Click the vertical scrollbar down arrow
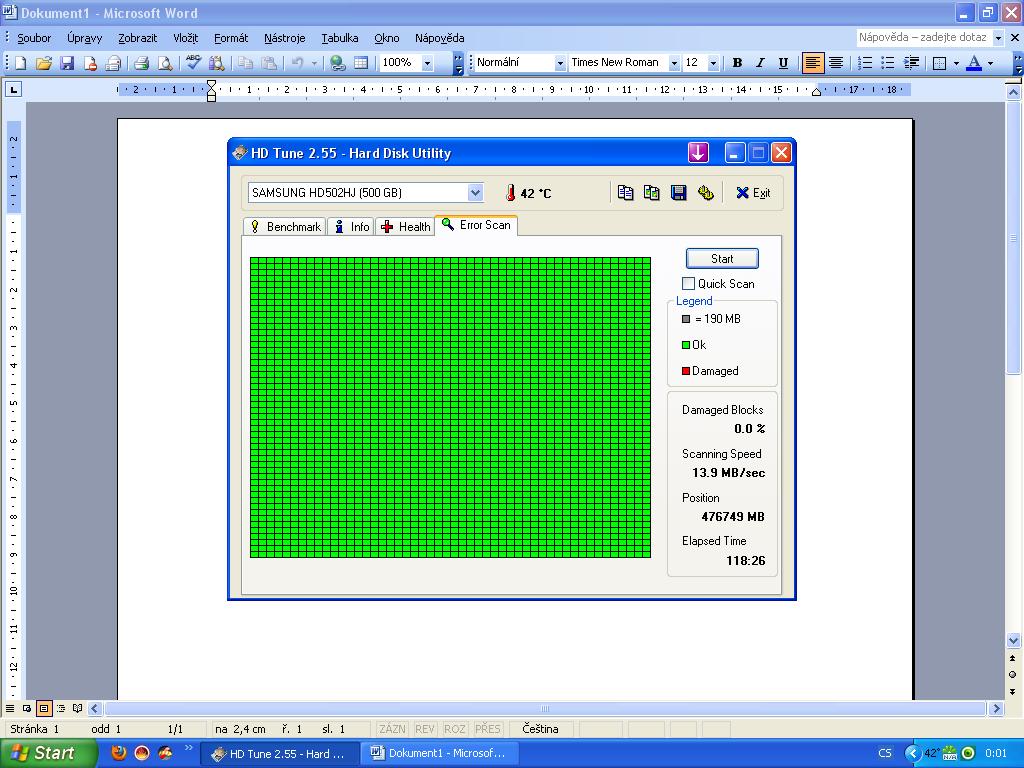This screenshot has height=768, width=1024. pyautogui.click(x=1014, y=640)
